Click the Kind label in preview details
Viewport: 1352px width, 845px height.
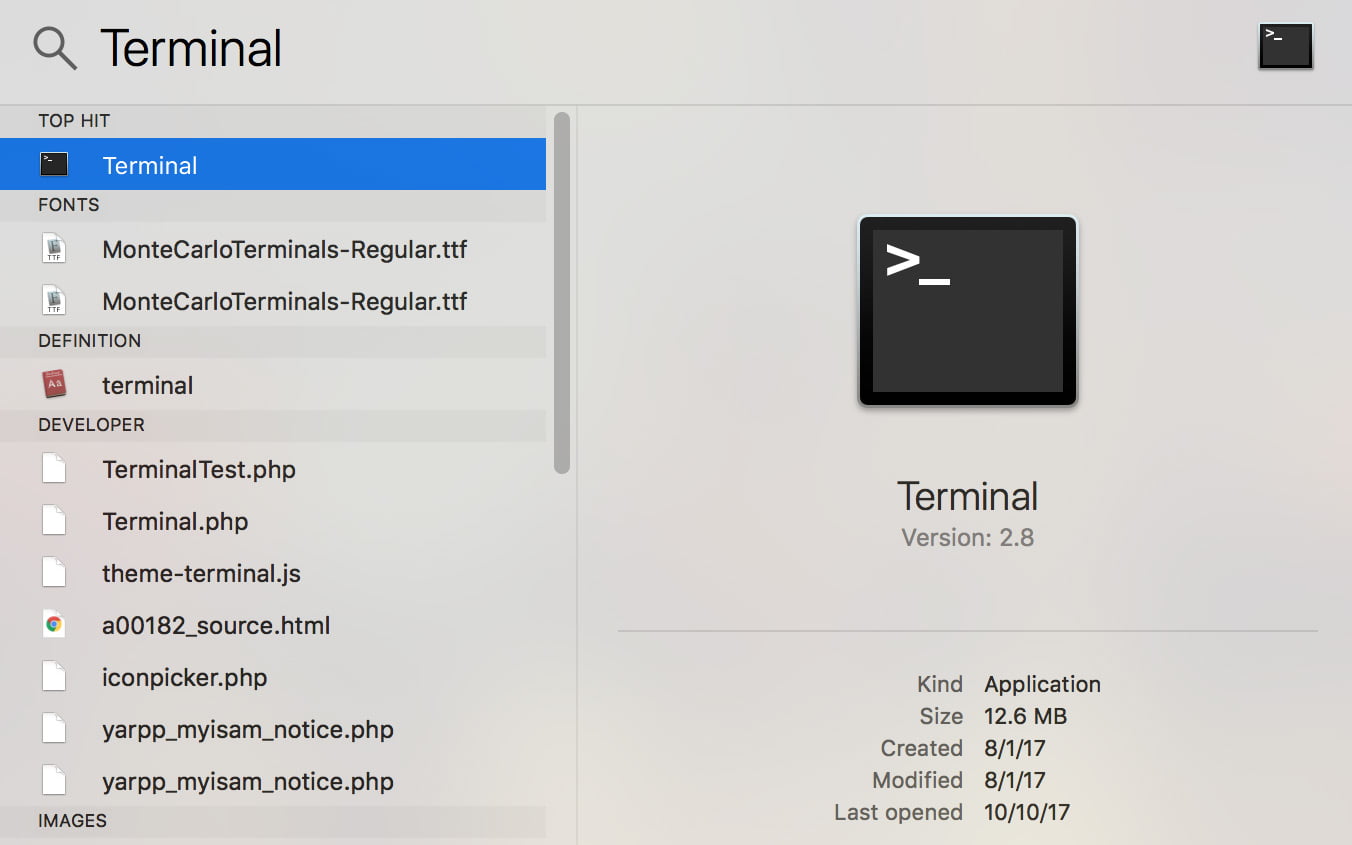940,684
